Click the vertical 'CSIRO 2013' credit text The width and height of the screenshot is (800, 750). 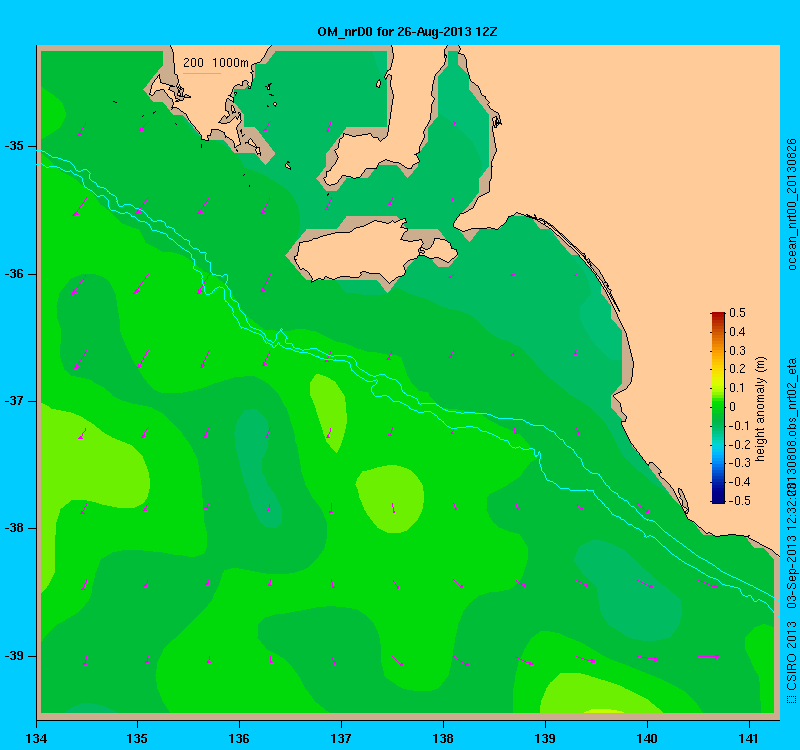791,656
